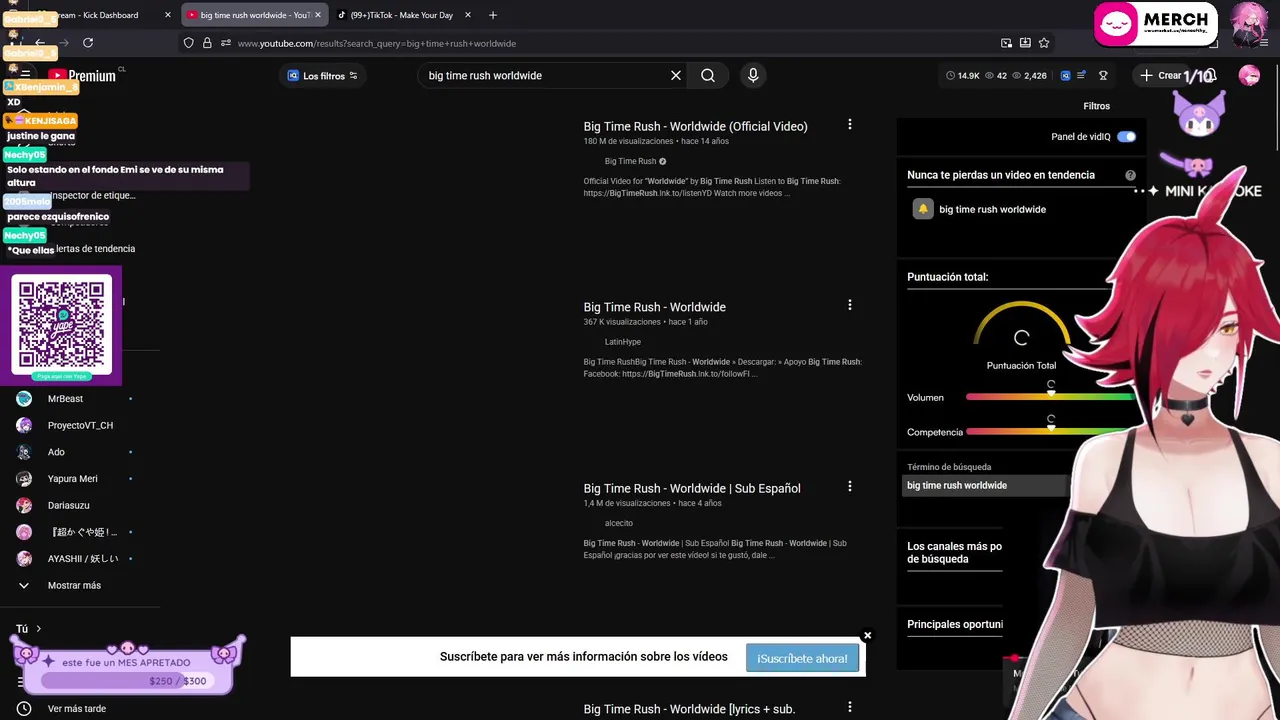Toggle the Panel de vidIQ switch
The image size is (1280, 720).
click(x=1126, y=137)
